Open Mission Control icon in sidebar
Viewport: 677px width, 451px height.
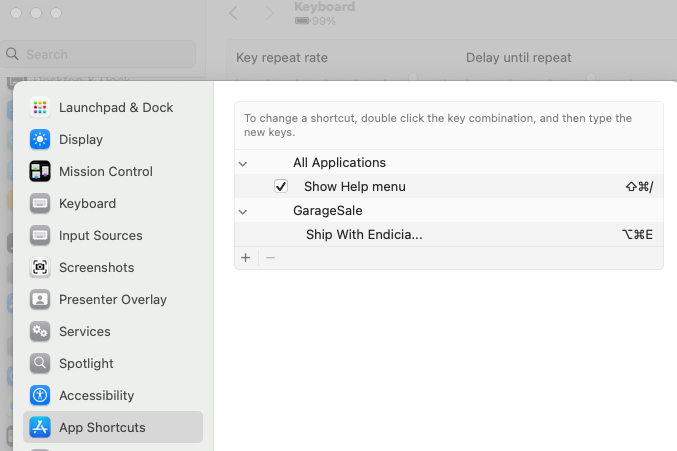pos(40,171)
